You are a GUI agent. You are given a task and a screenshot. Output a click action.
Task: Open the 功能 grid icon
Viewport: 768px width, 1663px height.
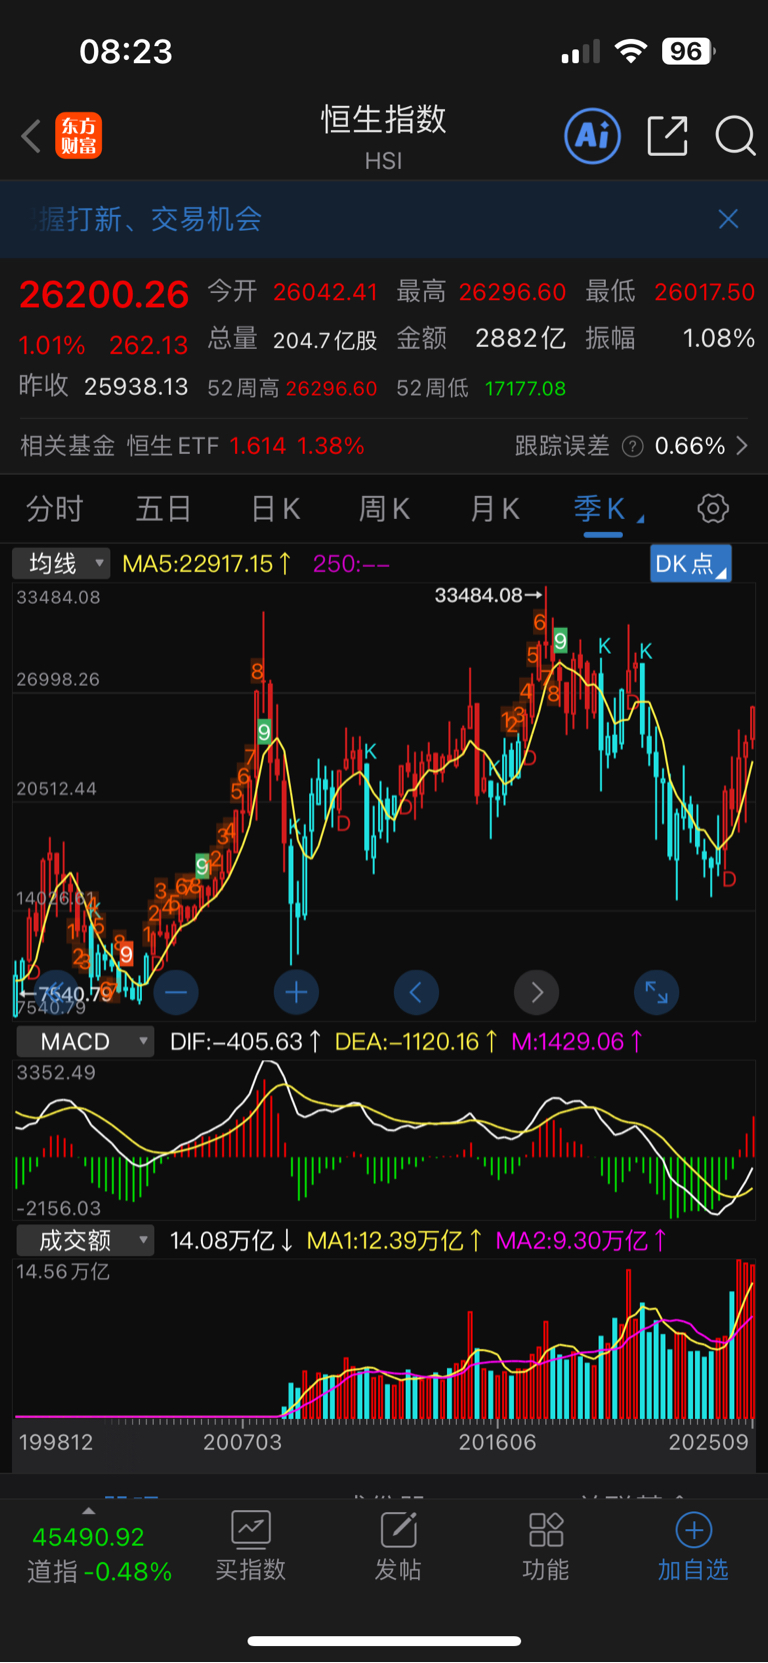tap(546, 1529)
